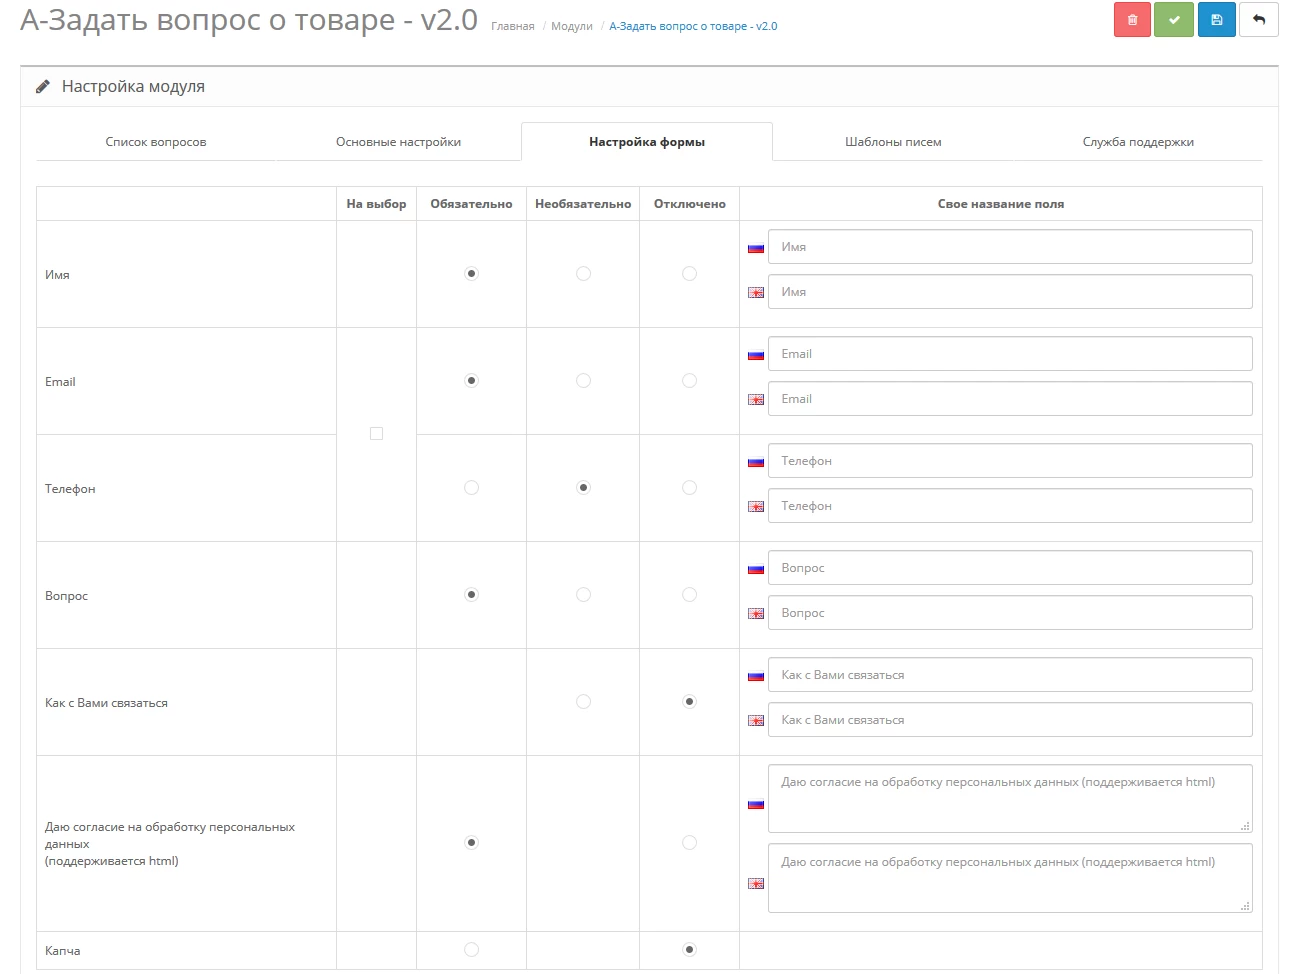Open the Шаблоны писем tab
The height and width of the screenshot is (974, 1296).
pyautogui.click(x=893, y=142)
